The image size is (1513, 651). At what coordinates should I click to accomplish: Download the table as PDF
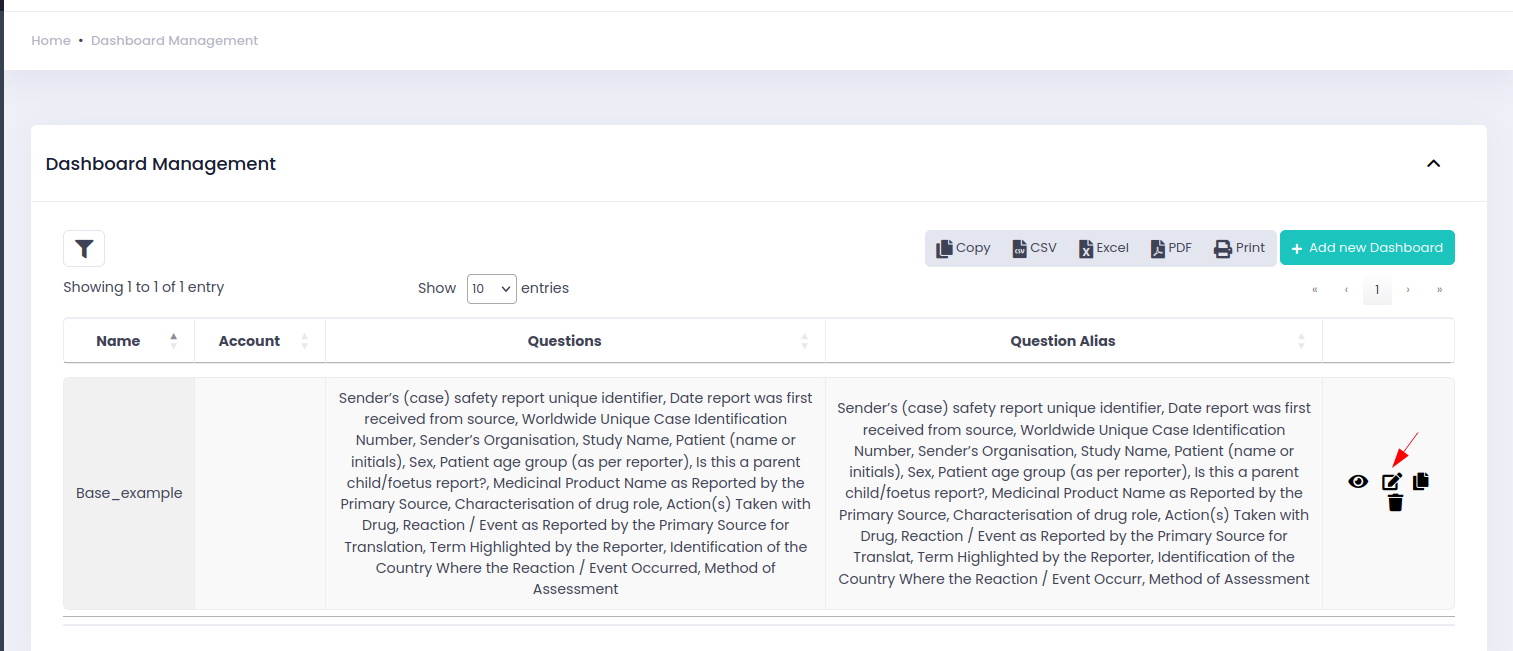(1171, 248)
